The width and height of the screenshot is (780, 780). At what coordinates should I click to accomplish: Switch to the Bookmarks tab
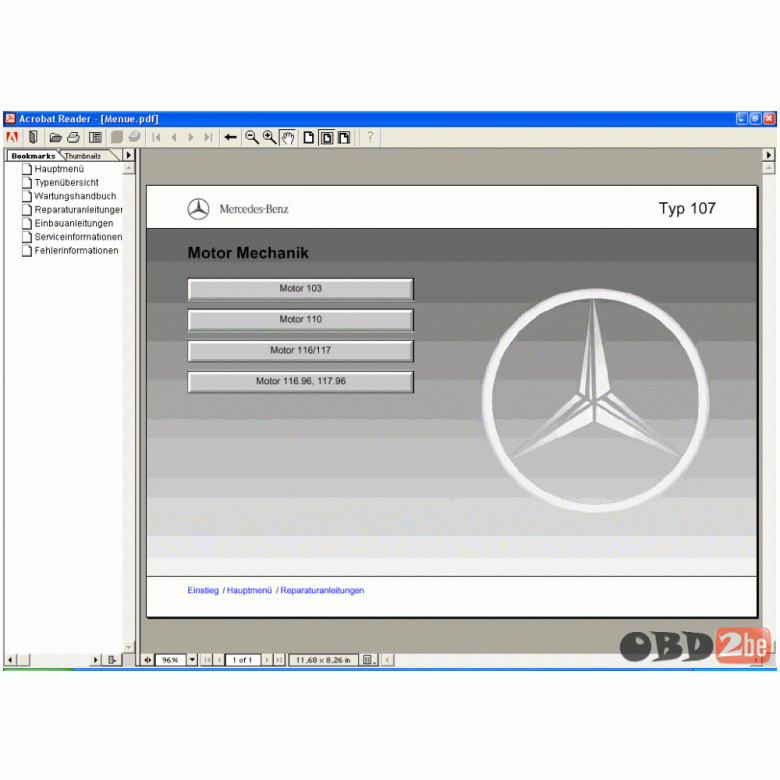(x=33, y=156)
